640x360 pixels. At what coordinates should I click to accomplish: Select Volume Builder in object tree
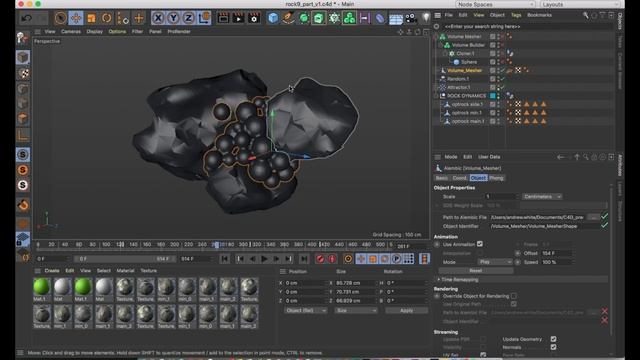468,45
